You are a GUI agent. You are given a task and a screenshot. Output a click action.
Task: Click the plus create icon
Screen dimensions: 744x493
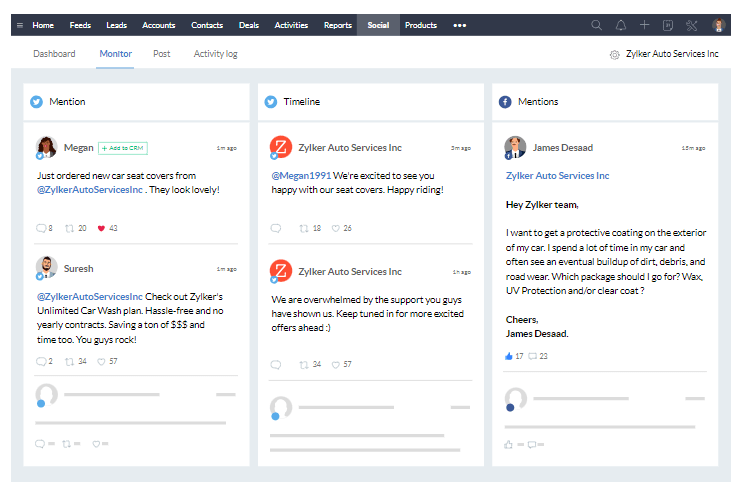[x=644, y=25]
